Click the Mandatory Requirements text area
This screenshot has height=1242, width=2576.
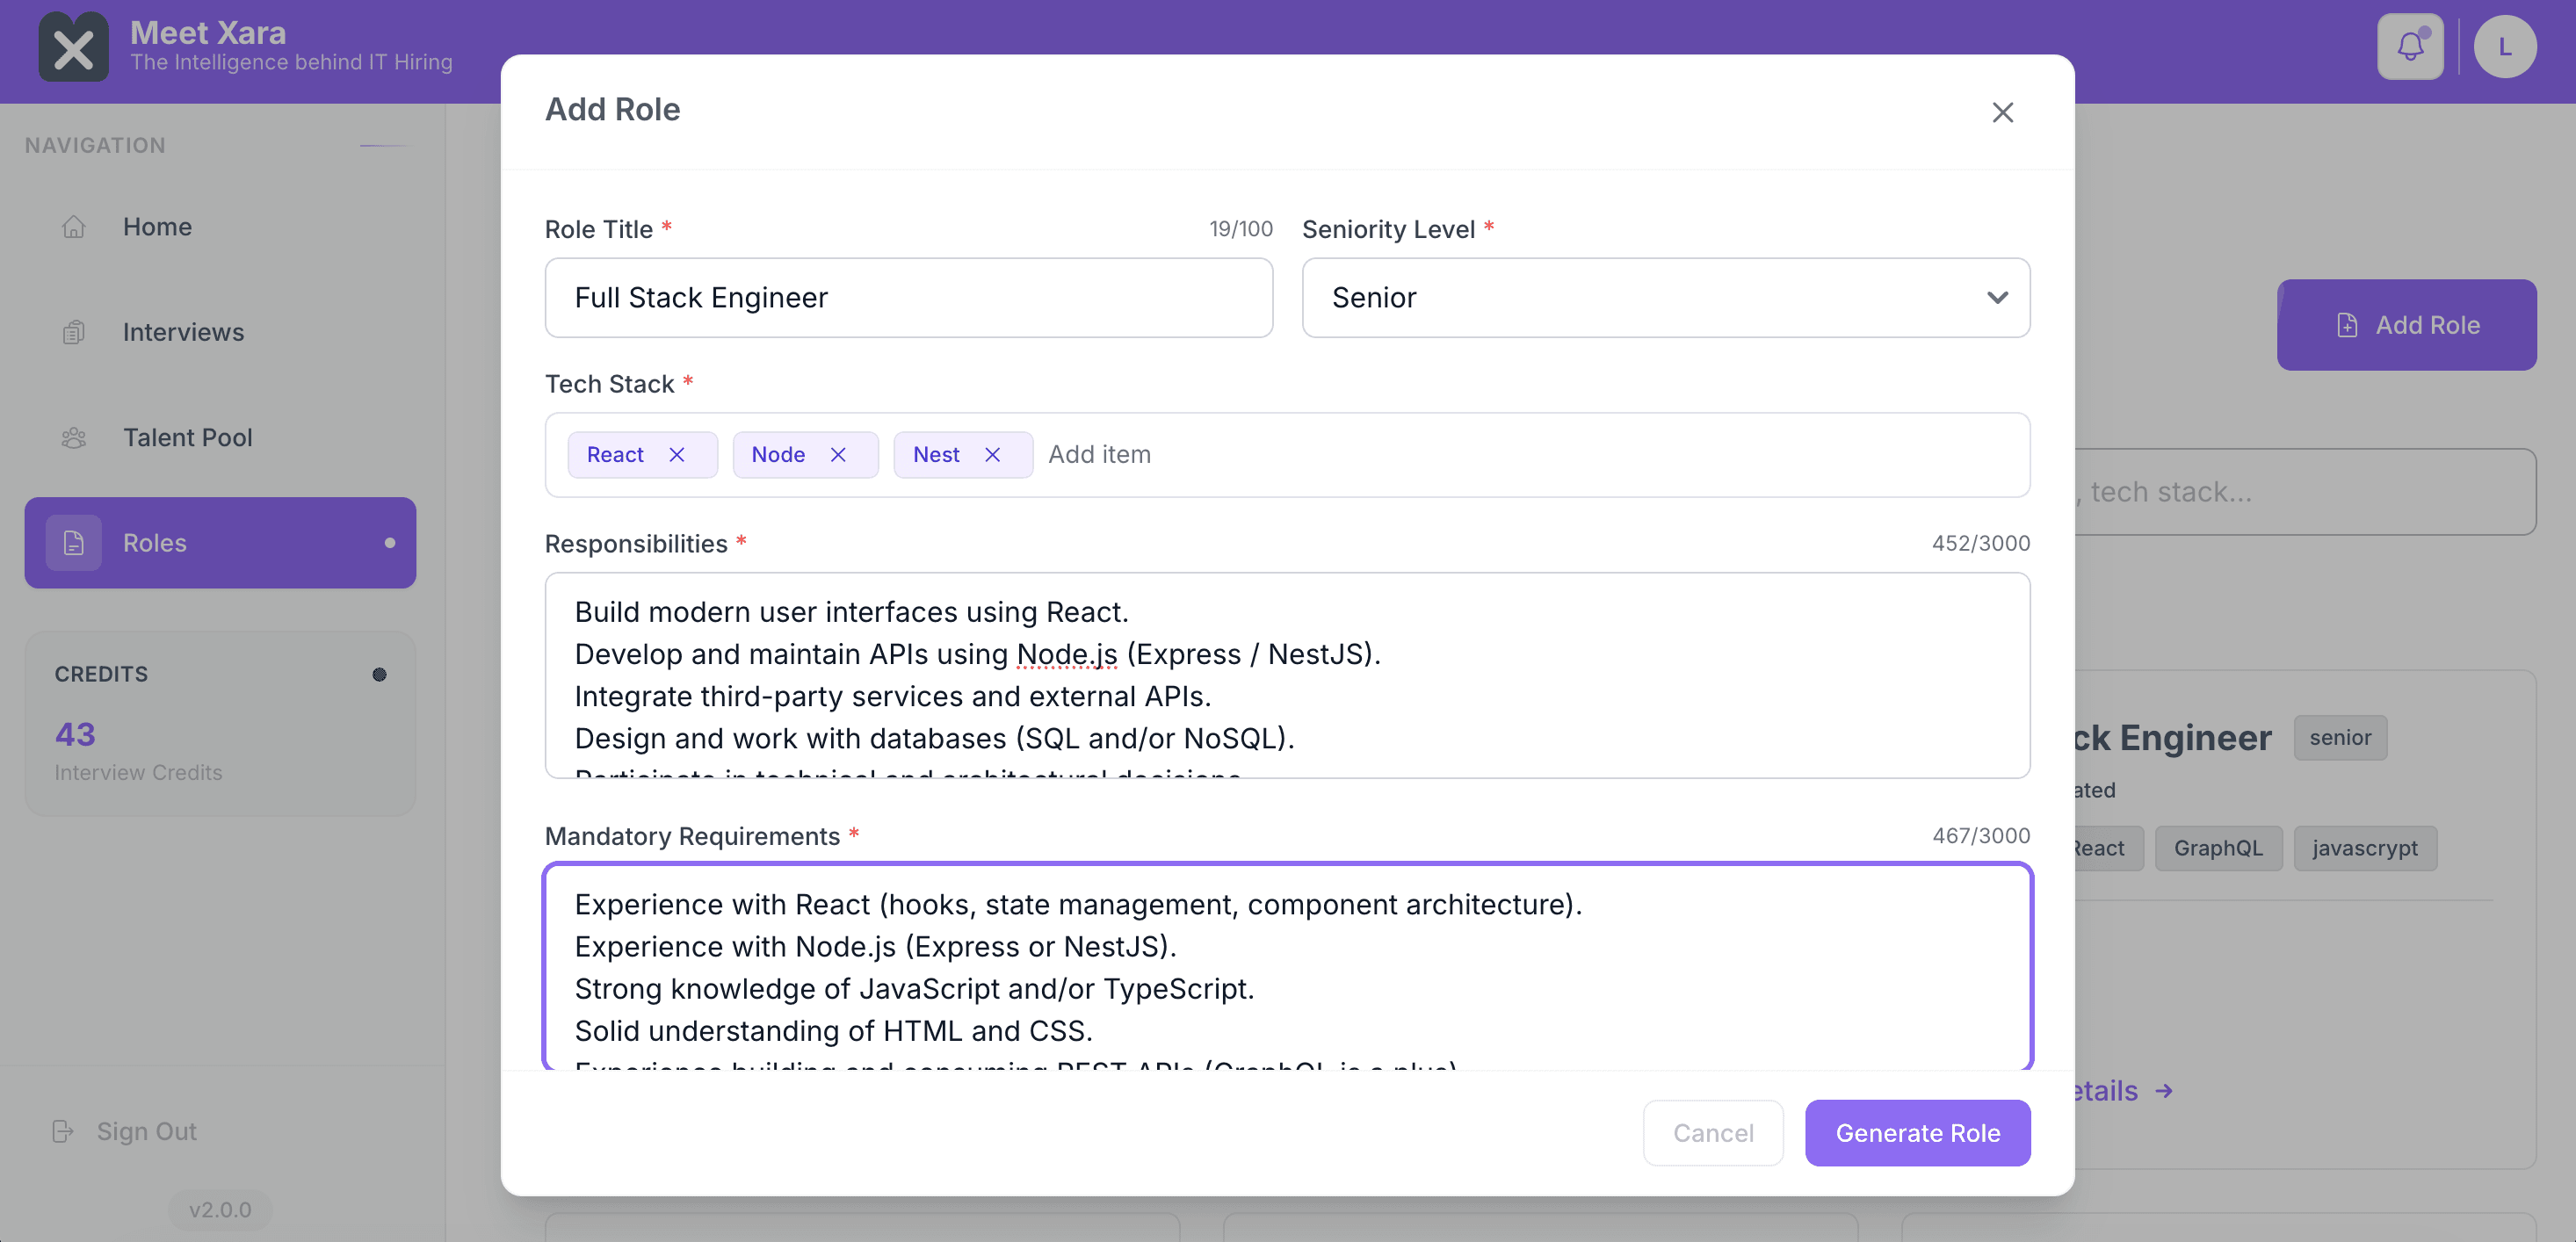click(x=1286, y=966)
